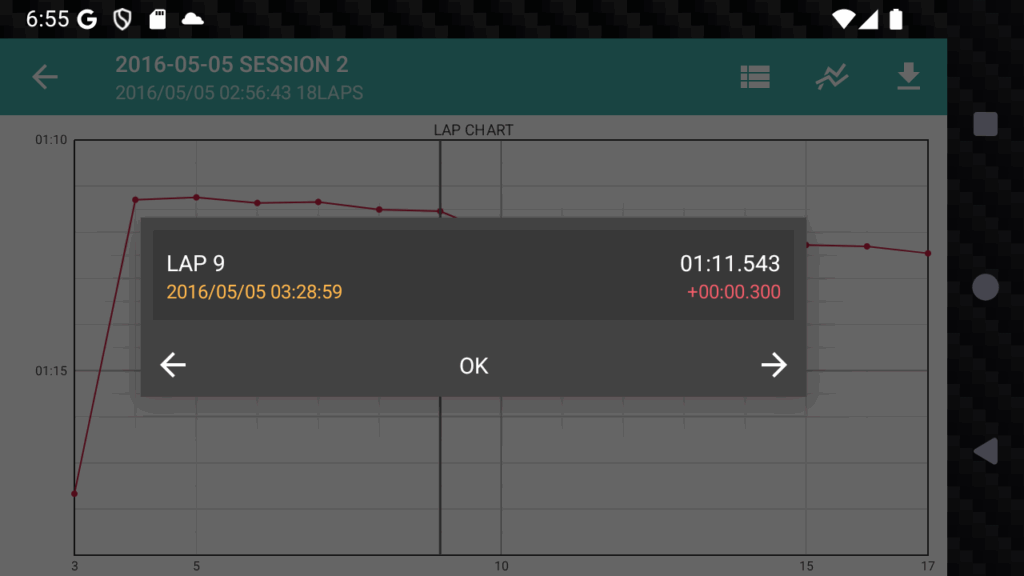Dismiss the lap dialog with OK
The width and height of the screenshot is (1024, 576).
tap(473, 366)
